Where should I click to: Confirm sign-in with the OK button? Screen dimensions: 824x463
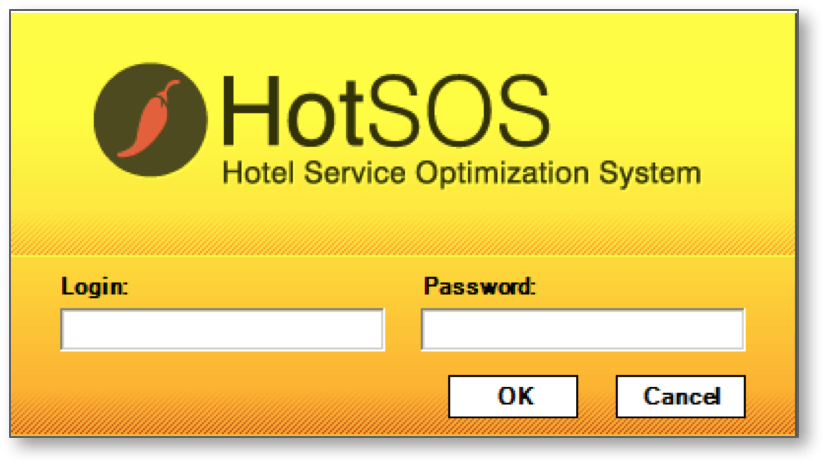(513, 396)
